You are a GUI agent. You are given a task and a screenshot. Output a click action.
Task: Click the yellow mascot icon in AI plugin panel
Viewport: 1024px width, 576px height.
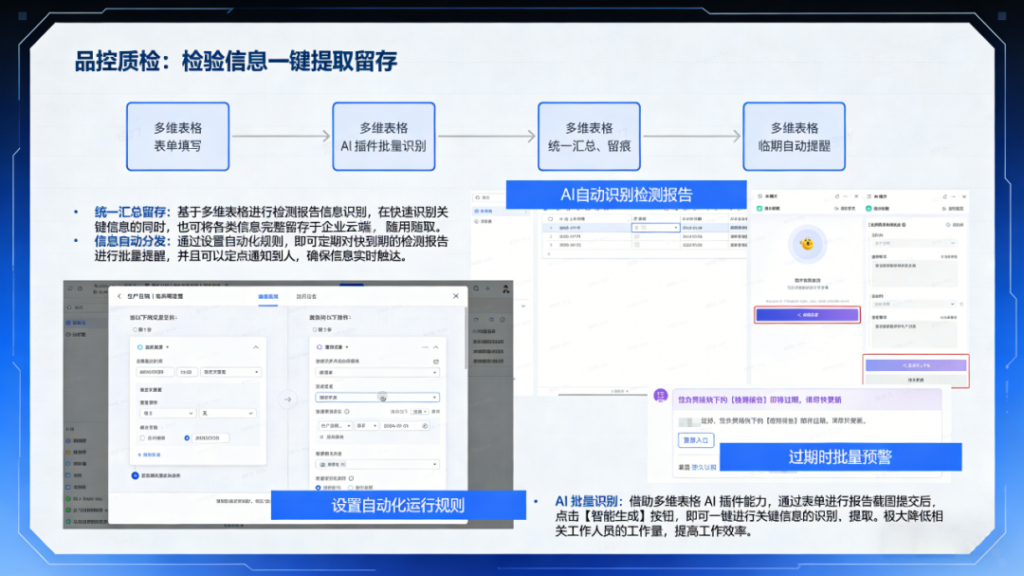pyautogui.click(x=806, y=244)
